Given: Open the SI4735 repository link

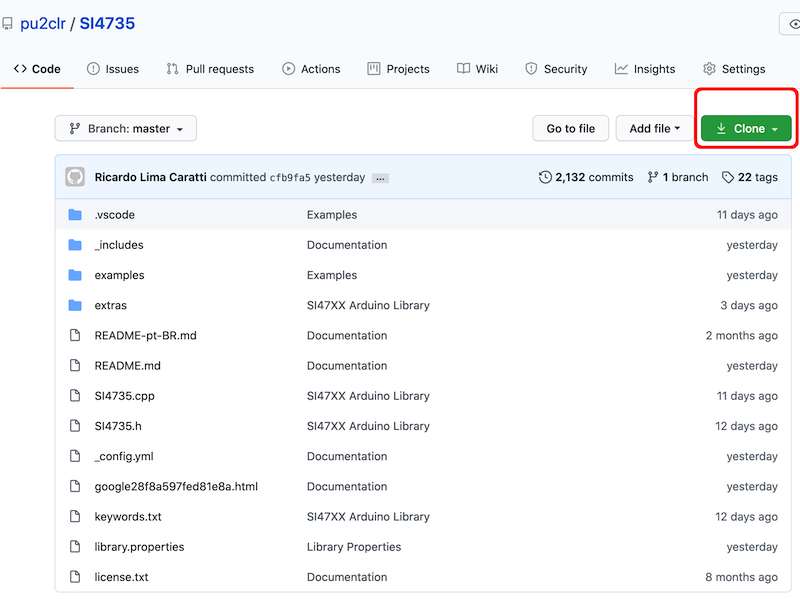Looking at the screenshot, I should click(107, 23).
